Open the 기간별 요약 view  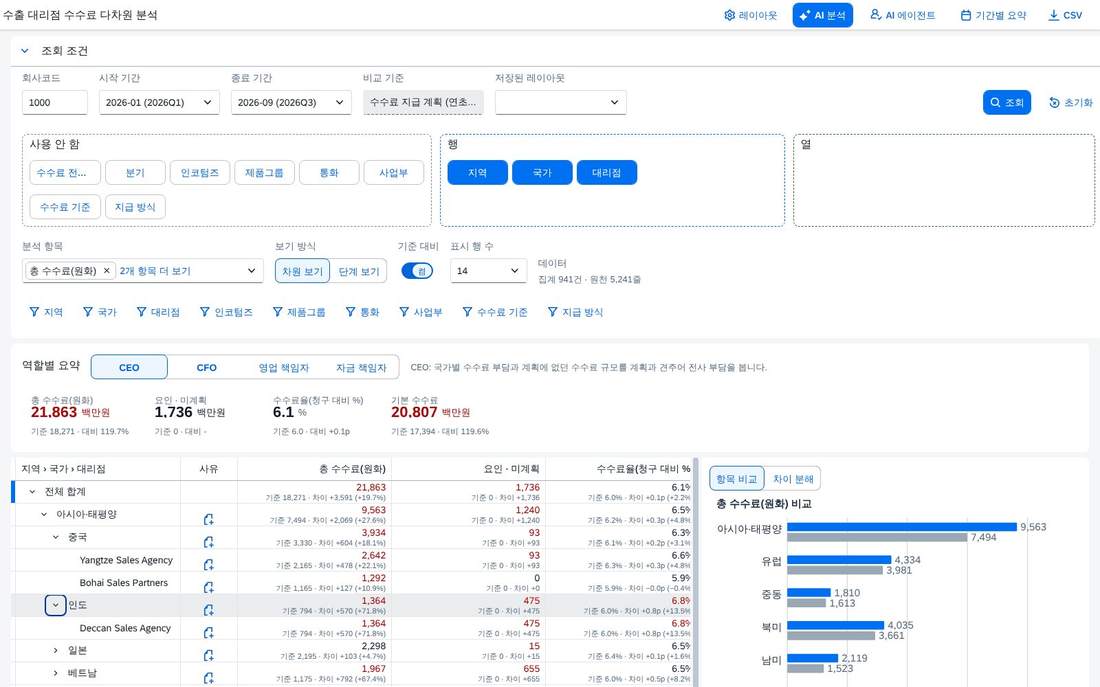[993, 15]
